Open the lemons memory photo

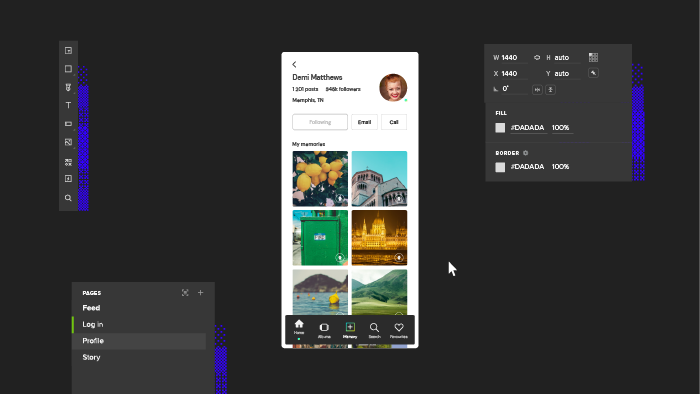[320, 178]
